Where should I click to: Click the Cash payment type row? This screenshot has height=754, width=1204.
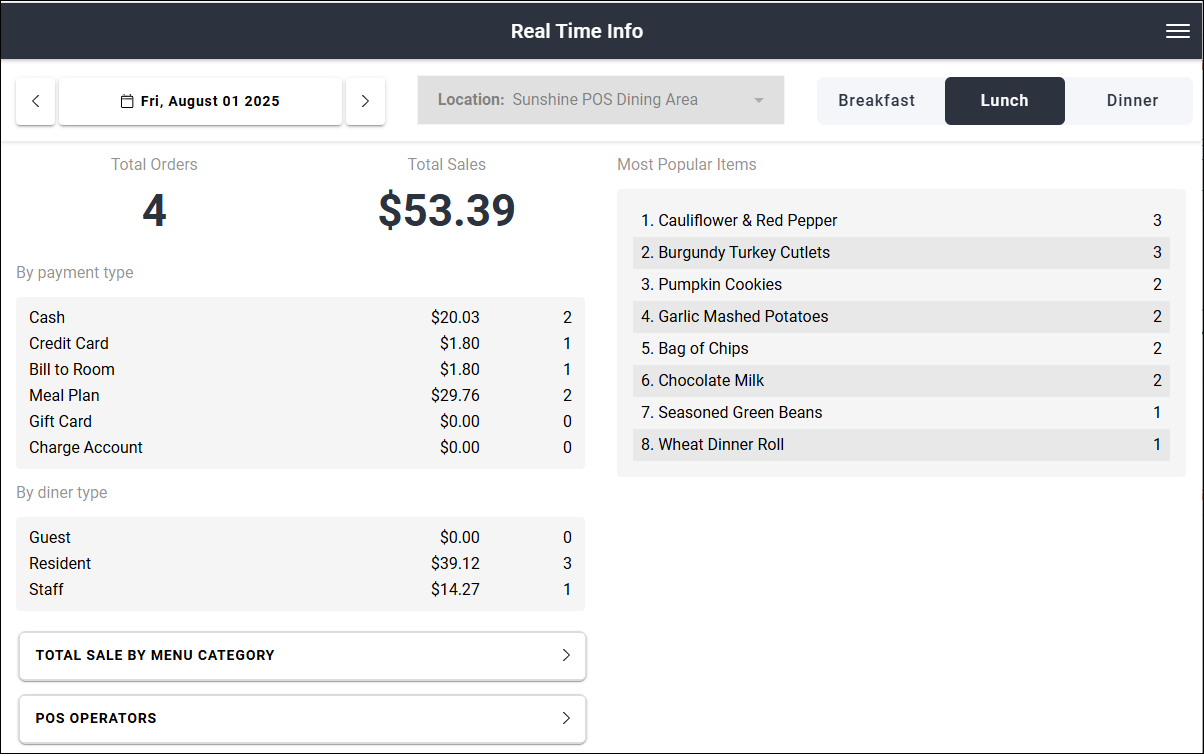point(300,317)
